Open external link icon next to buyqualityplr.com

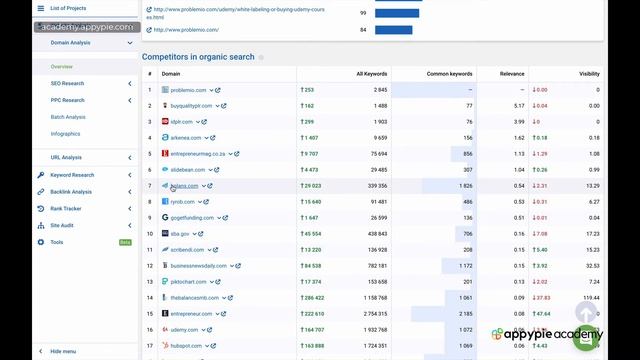pyautogui.click(x=224, y=106)
